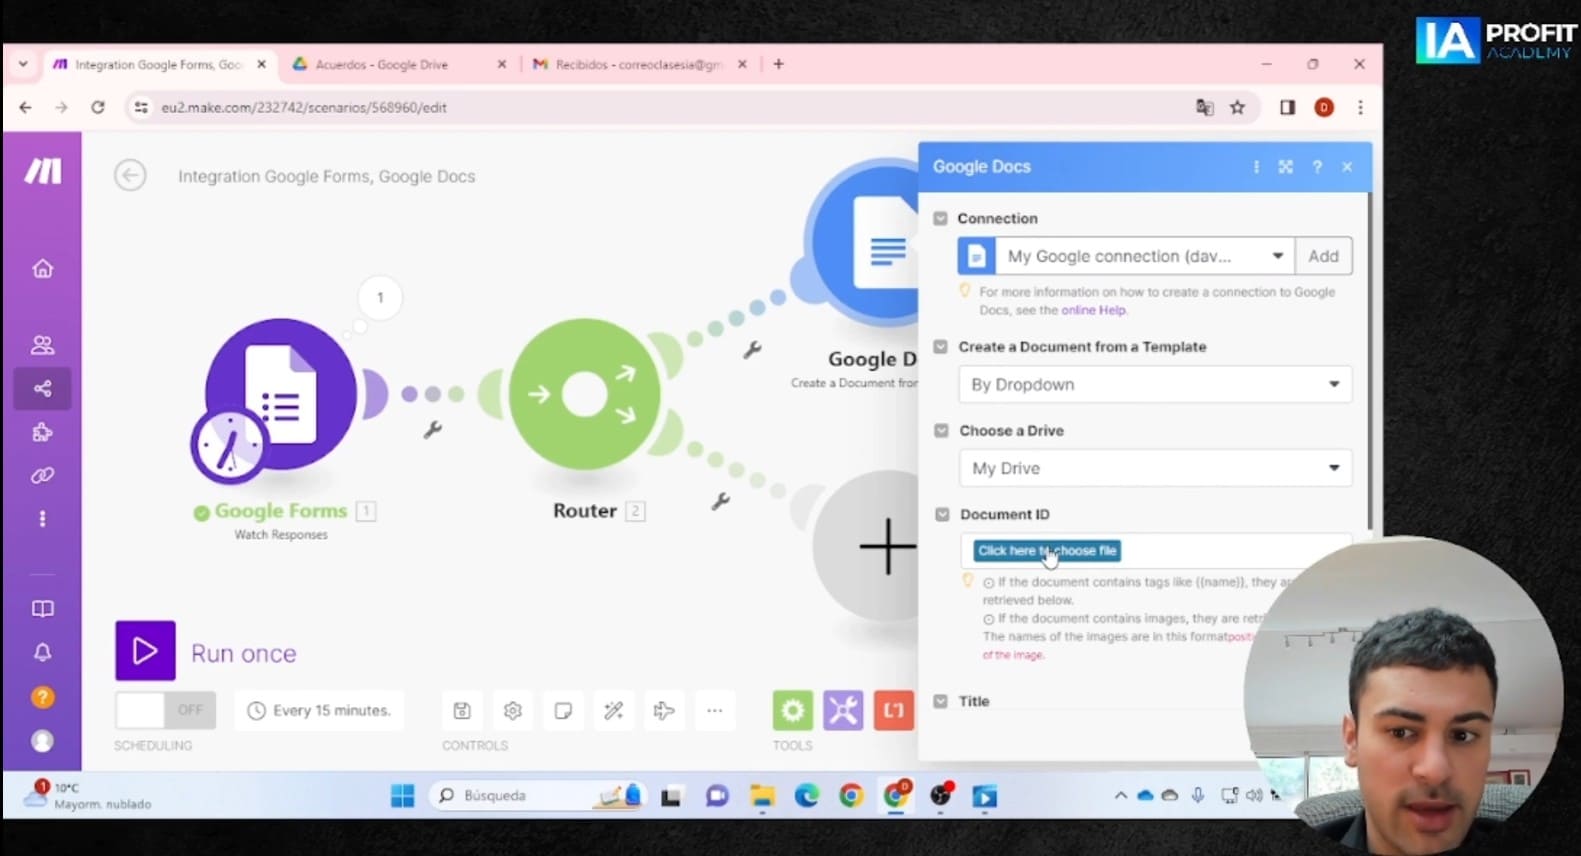
Task: Click the Búsqueda taskbar search box
Action: (x=536, y=795)
